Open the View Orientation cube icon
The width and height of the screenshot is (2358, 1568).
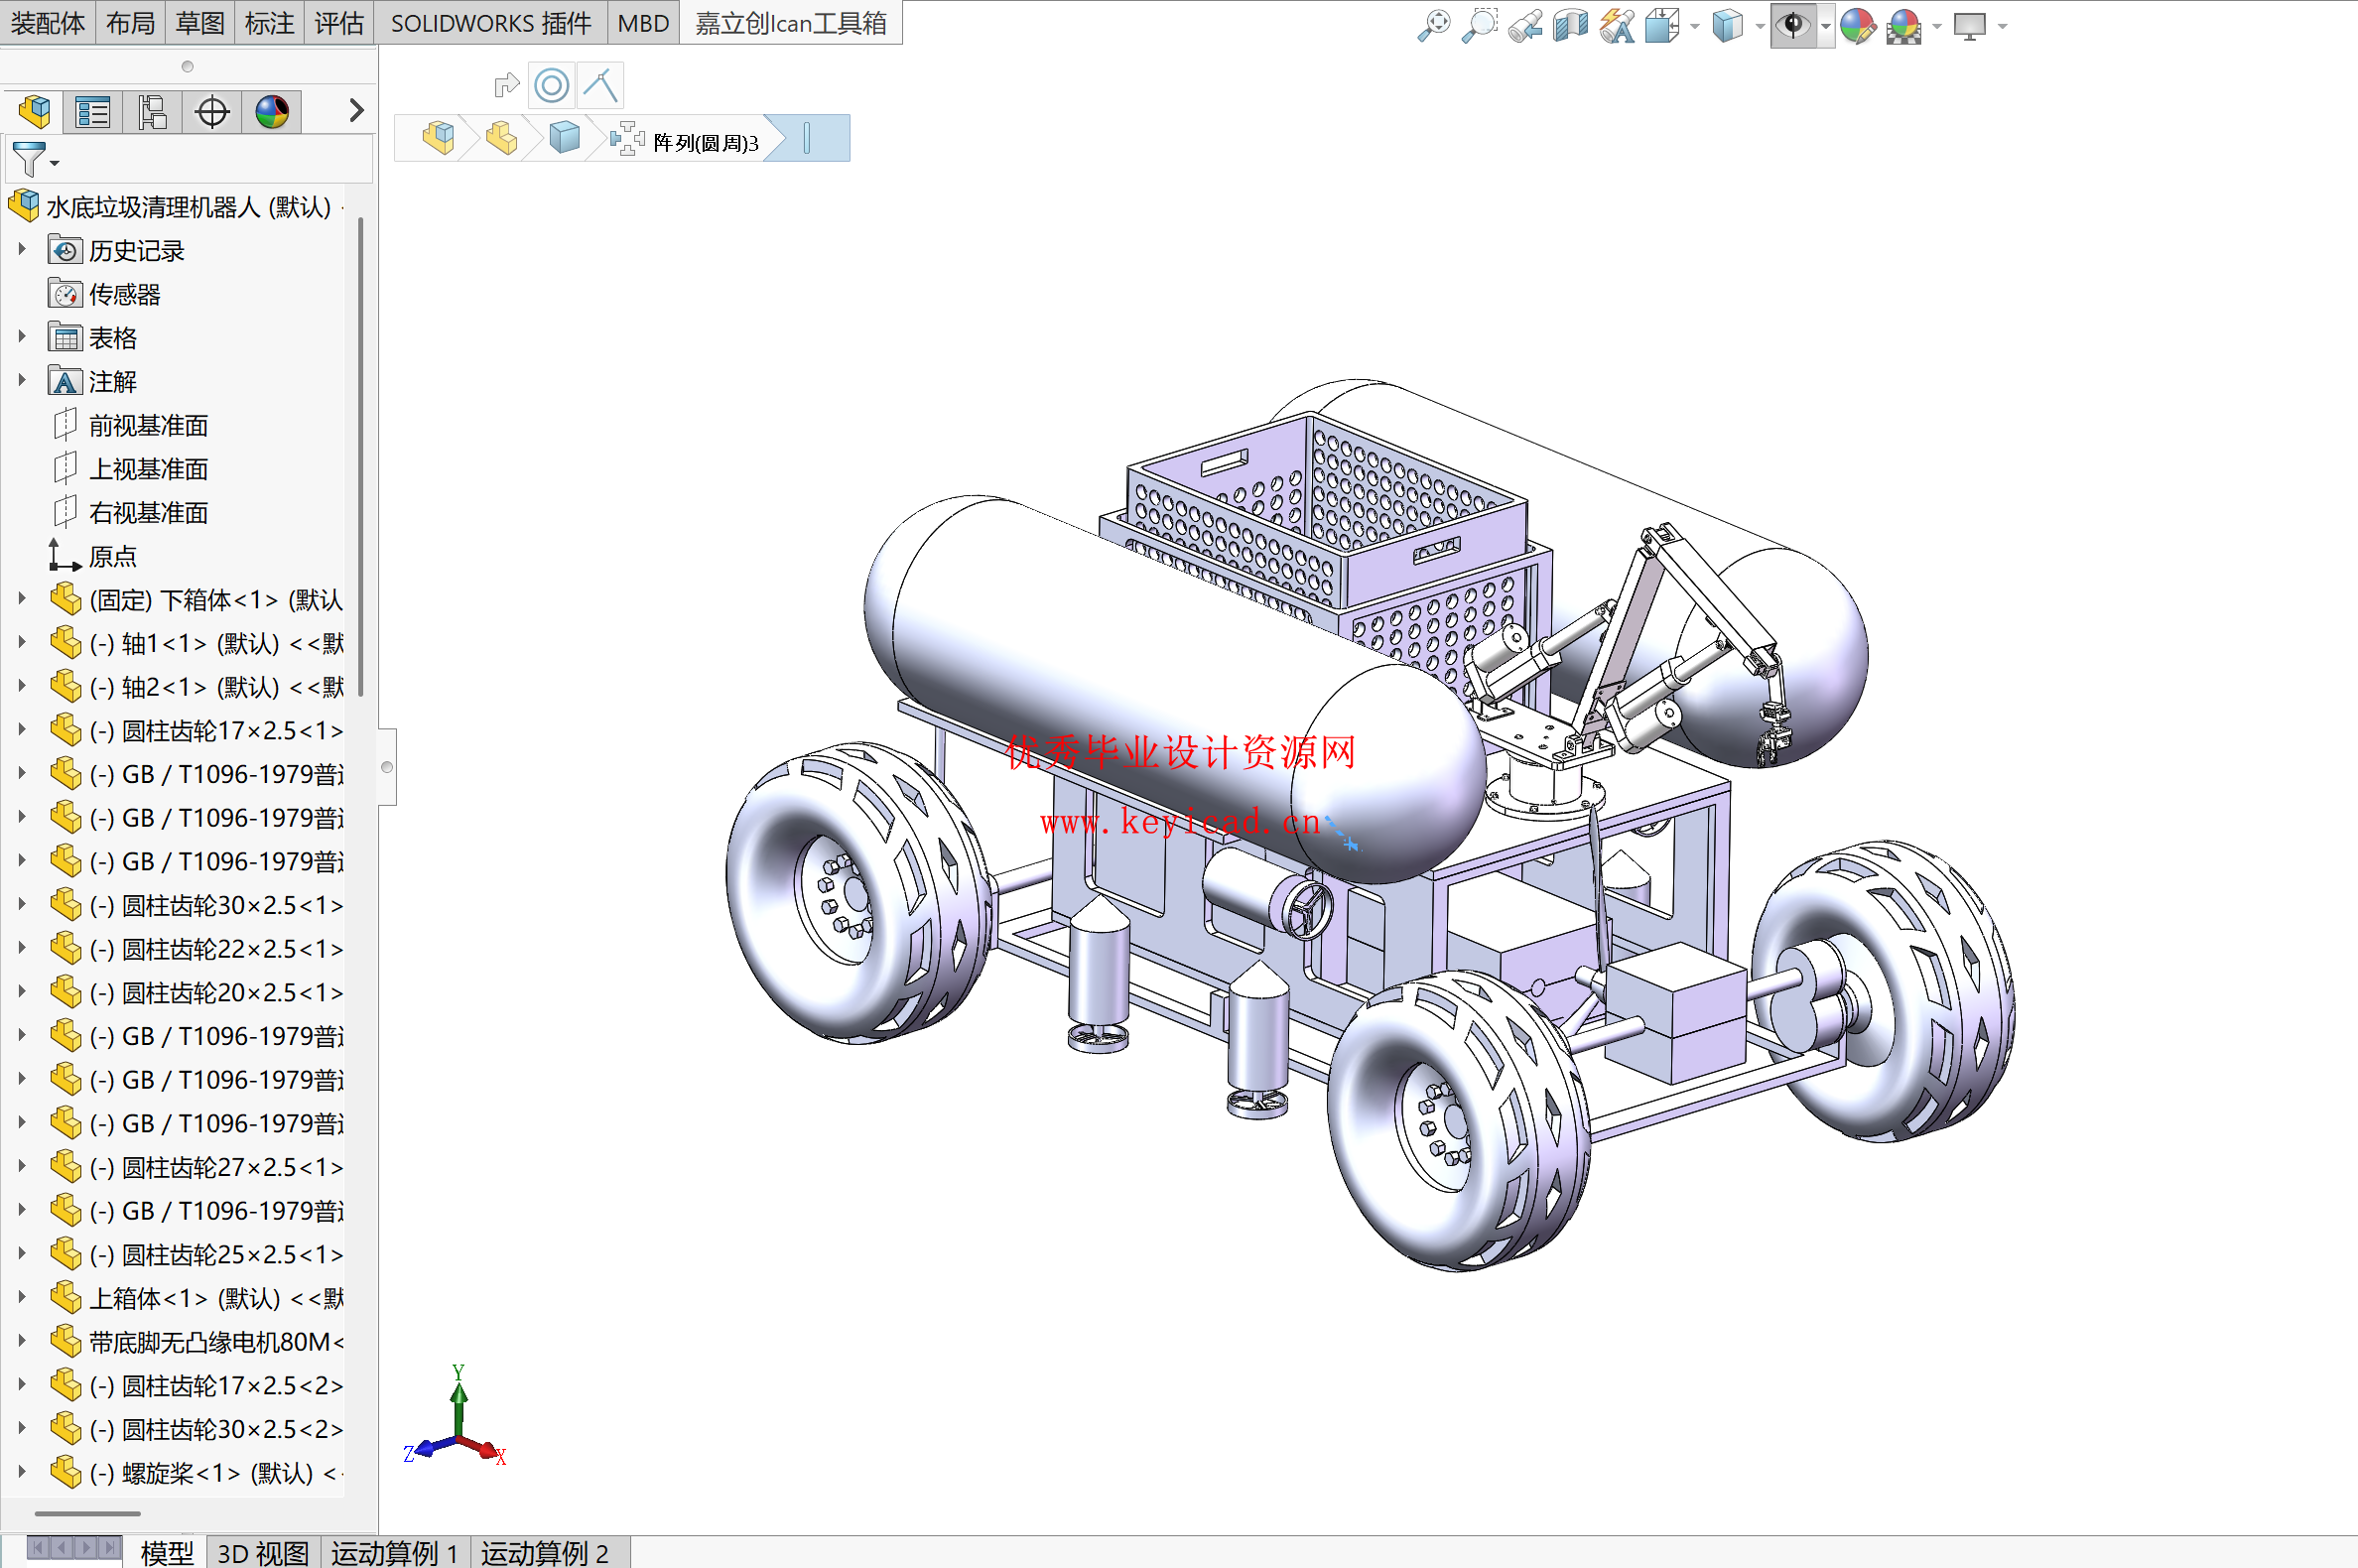(x=1662, y=25)
